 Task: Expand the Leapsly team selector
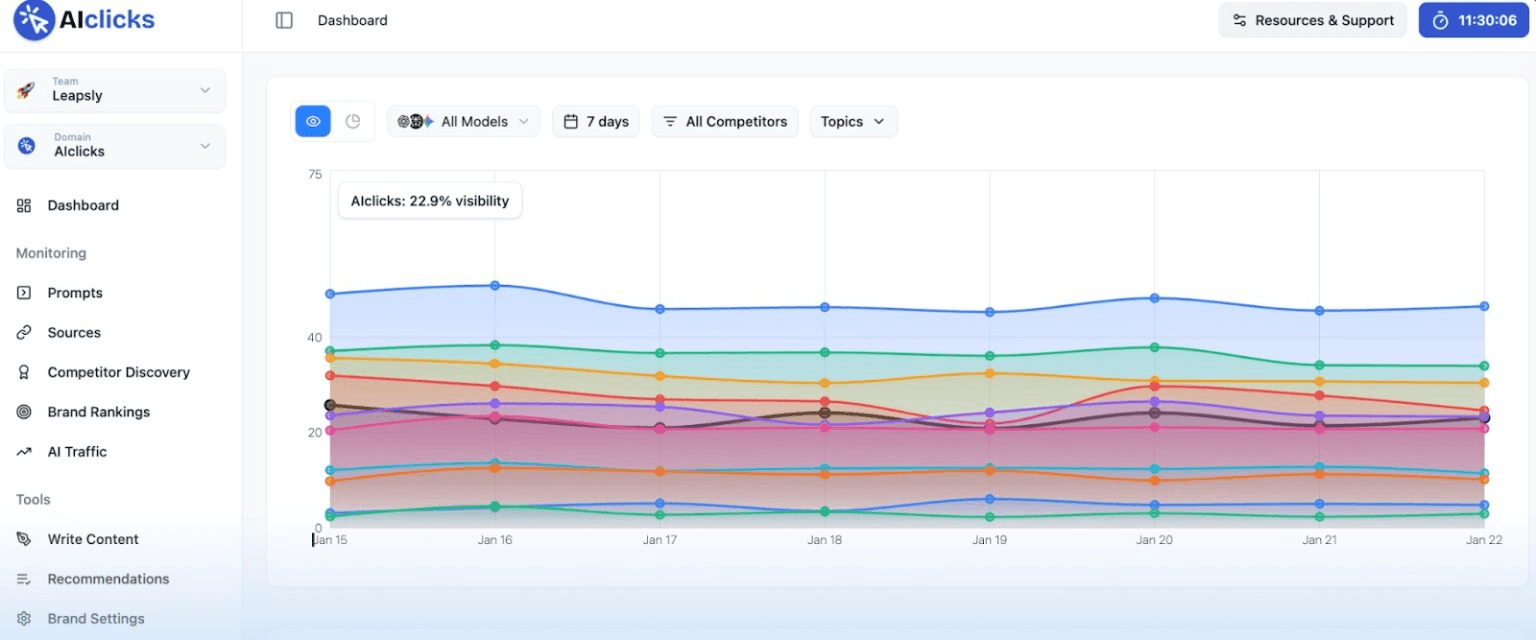(x=115, y=90)
